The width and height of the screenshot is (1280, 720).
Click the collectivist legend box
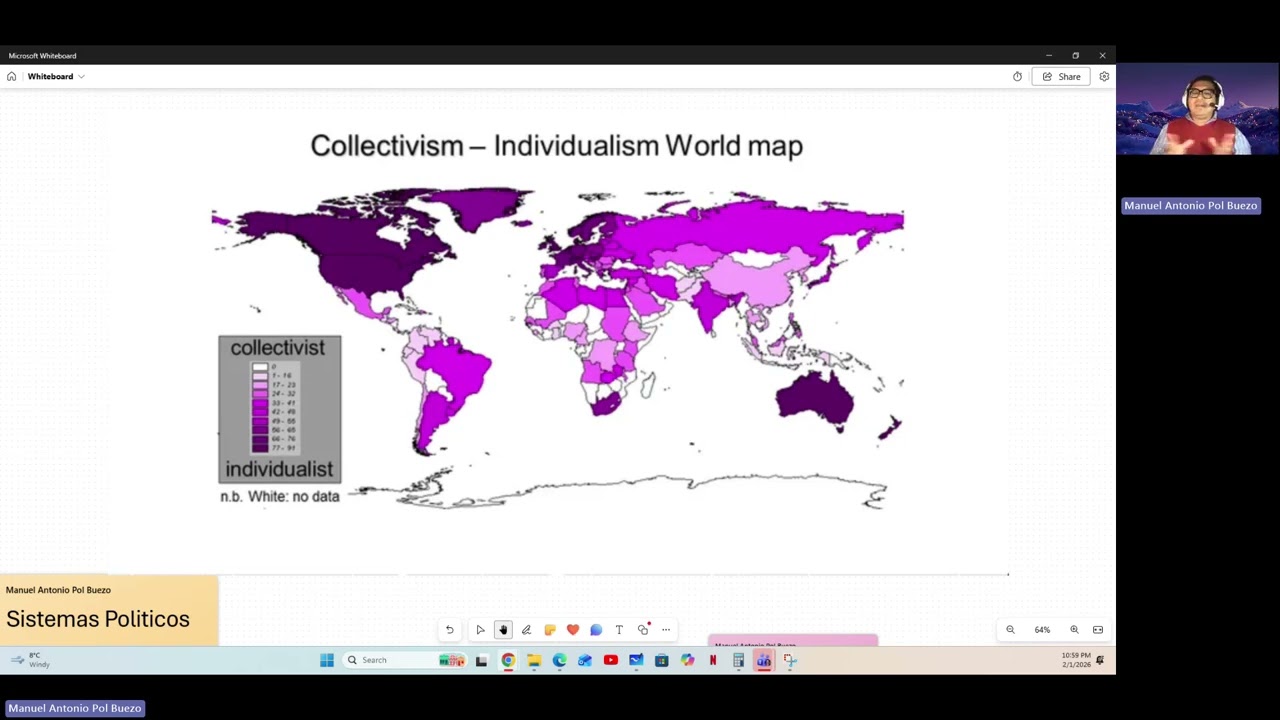coord(280,410)
